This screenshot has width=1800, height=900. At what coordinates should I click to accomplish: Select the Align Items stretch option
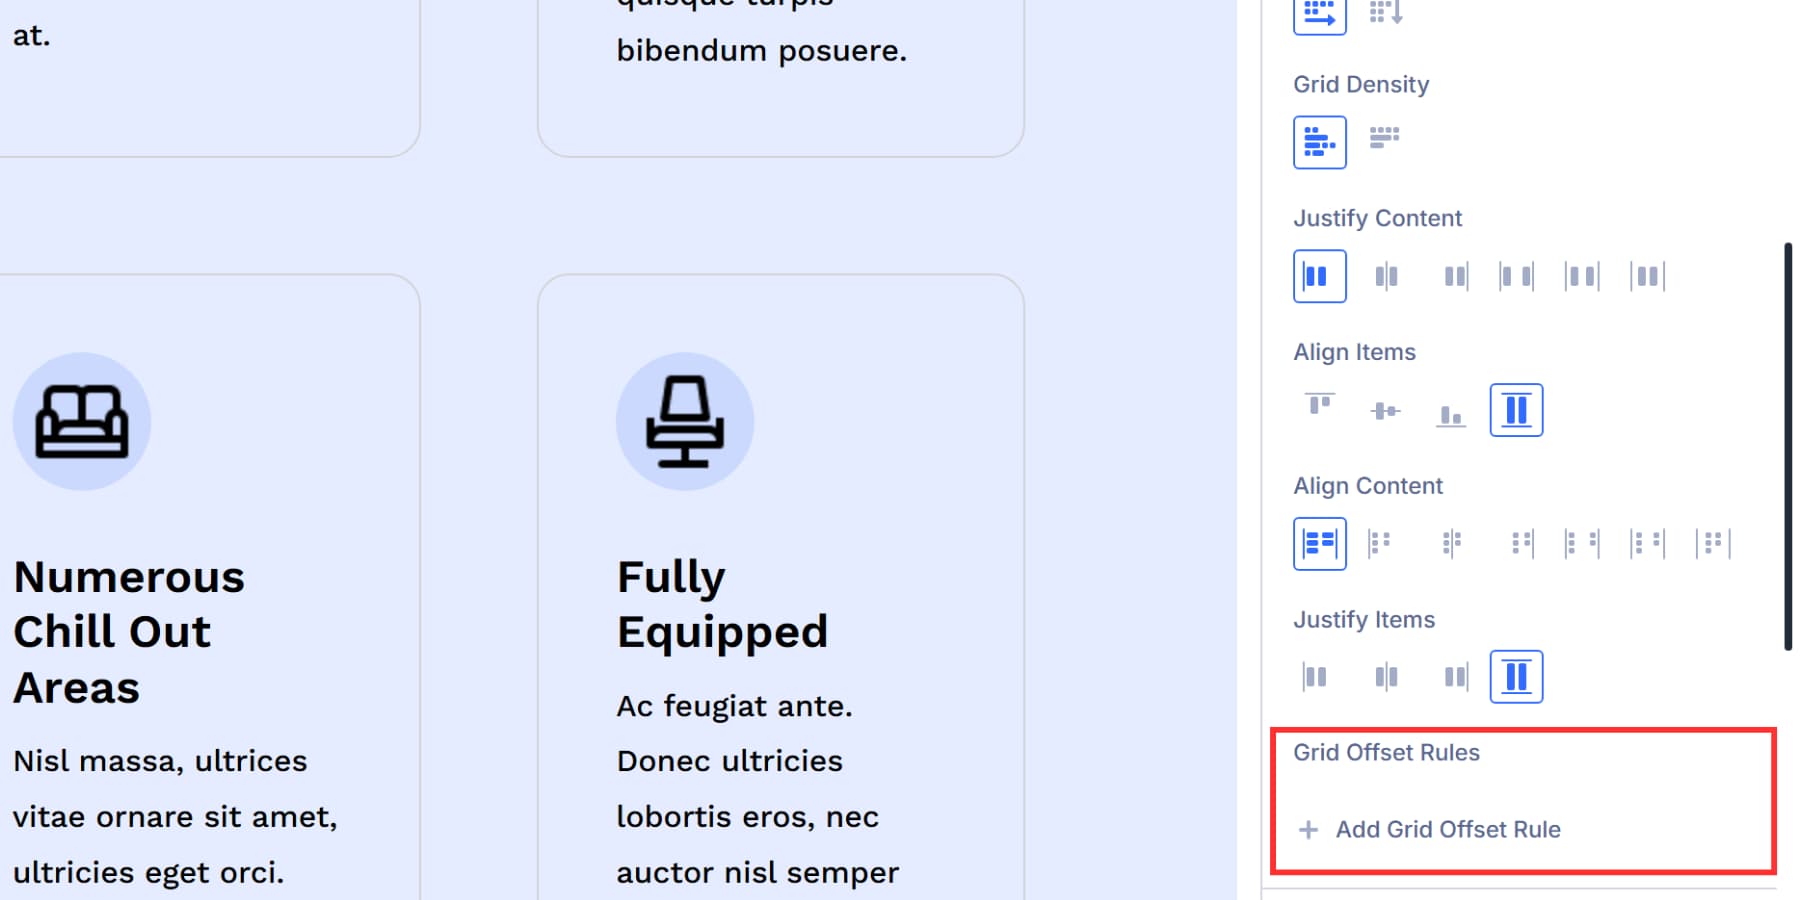(1516, 409)
